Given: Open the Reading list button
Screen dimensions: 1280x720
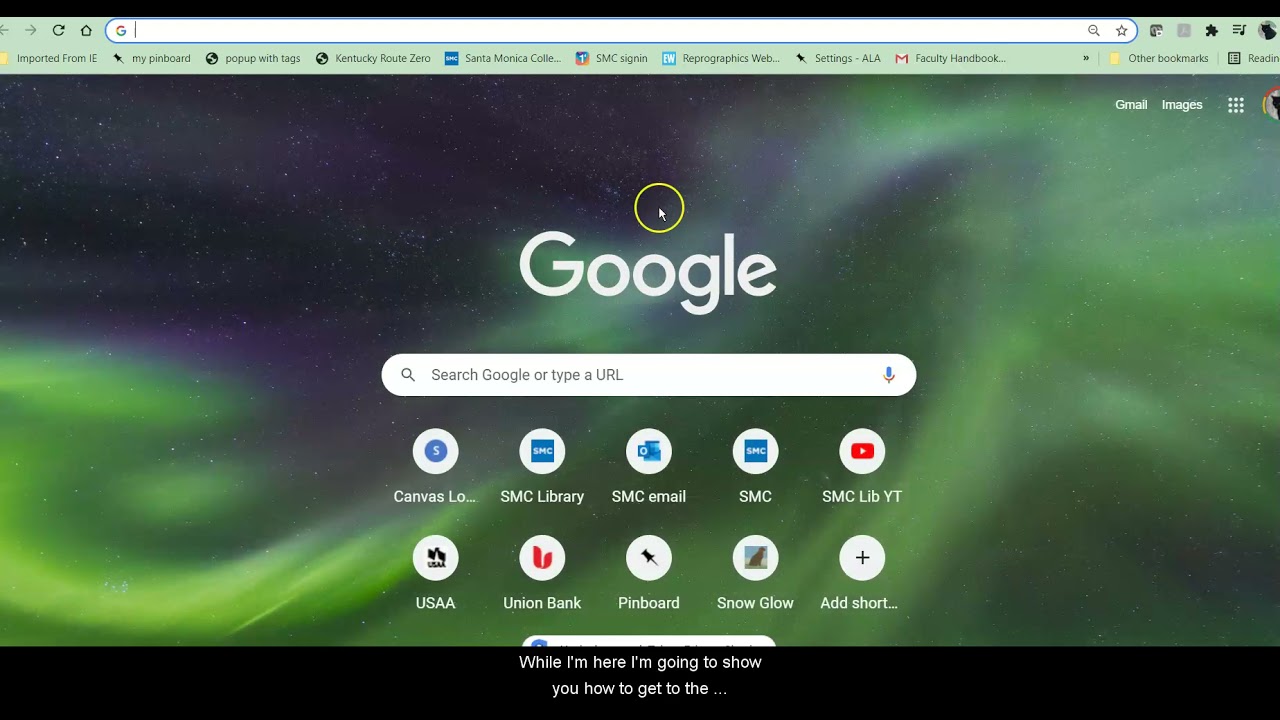Looking at the screenshot, I should click(1254, 58).
